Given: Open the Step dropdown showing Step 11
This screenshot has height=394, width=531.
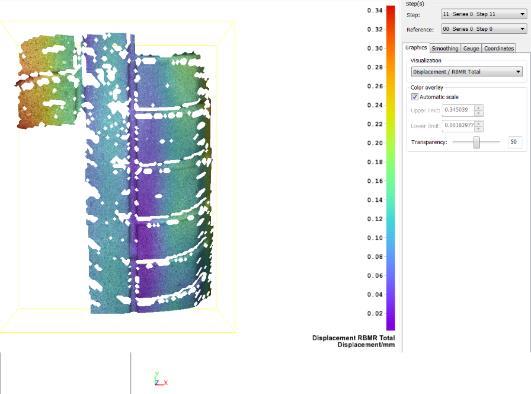Looking at the screenshot, I should pyautogui.click(x=484, y=14).
